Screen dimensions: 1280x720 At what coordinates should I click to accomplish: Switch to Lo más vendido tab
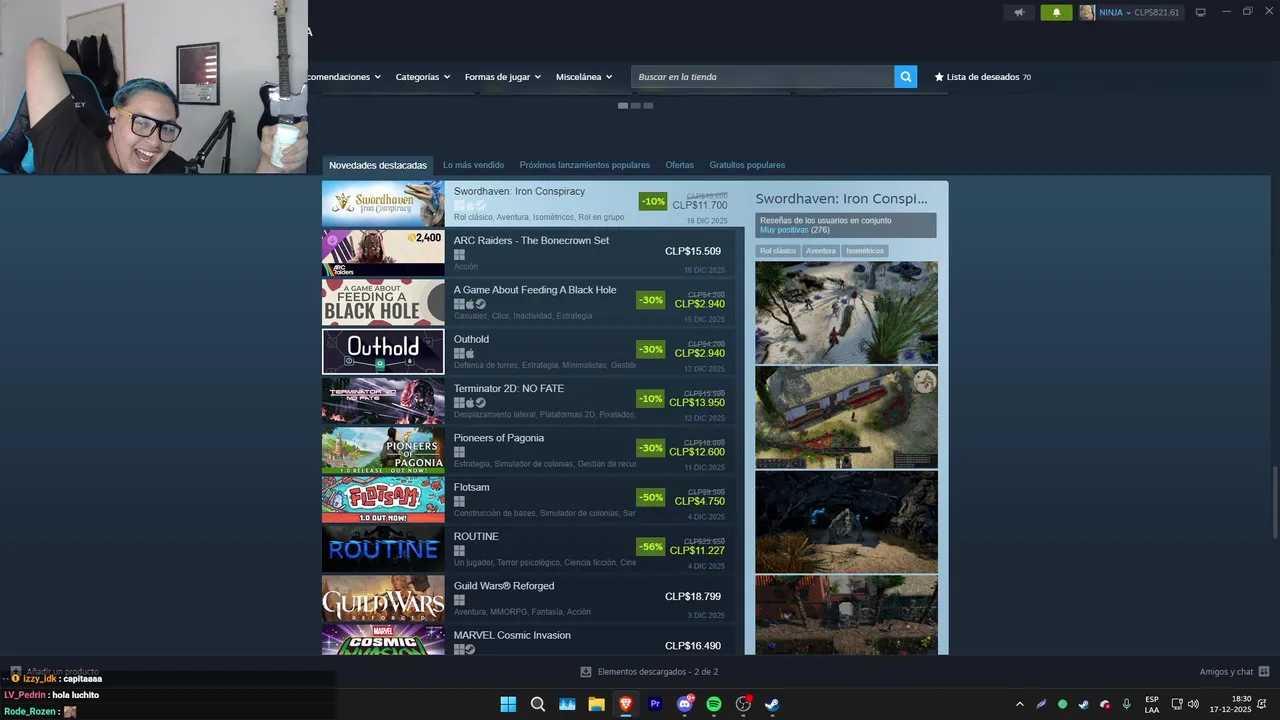click(473, 165)
